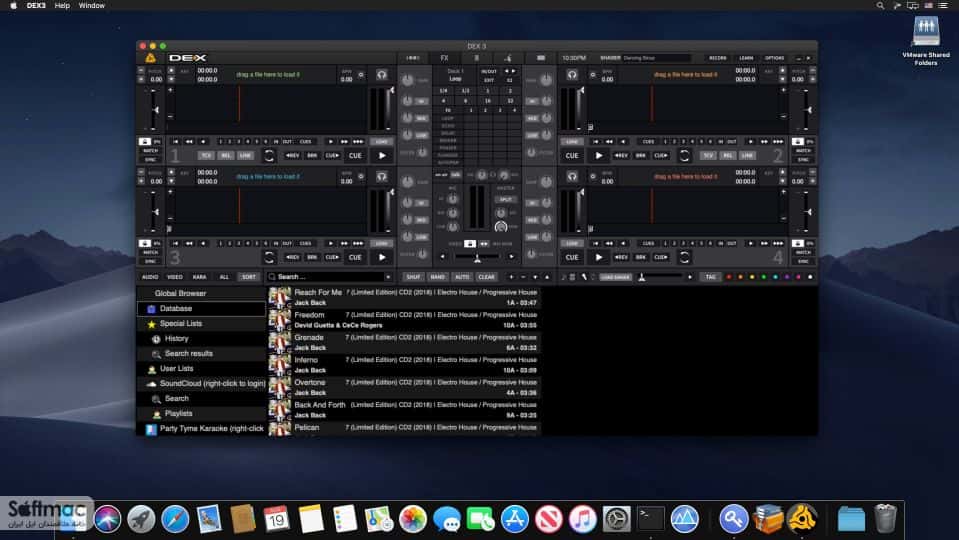Screen dimensions: 959x540
Task: Click Deck 1 triple fast-forward icon
Action: click(x=358, y=141)
